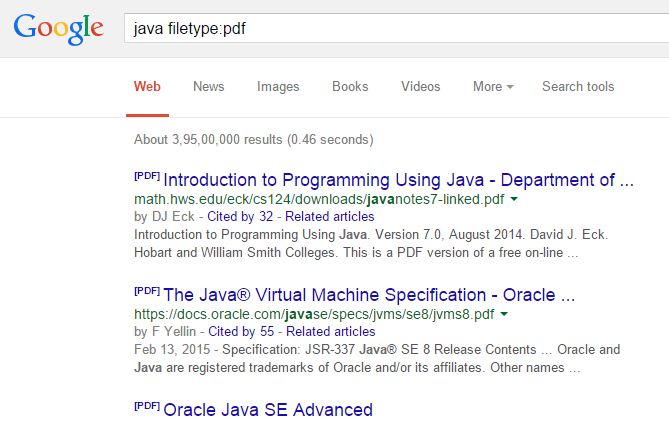Open Search tools options
The height and width of the screenshot is (421, 669).
click(578, 87)
